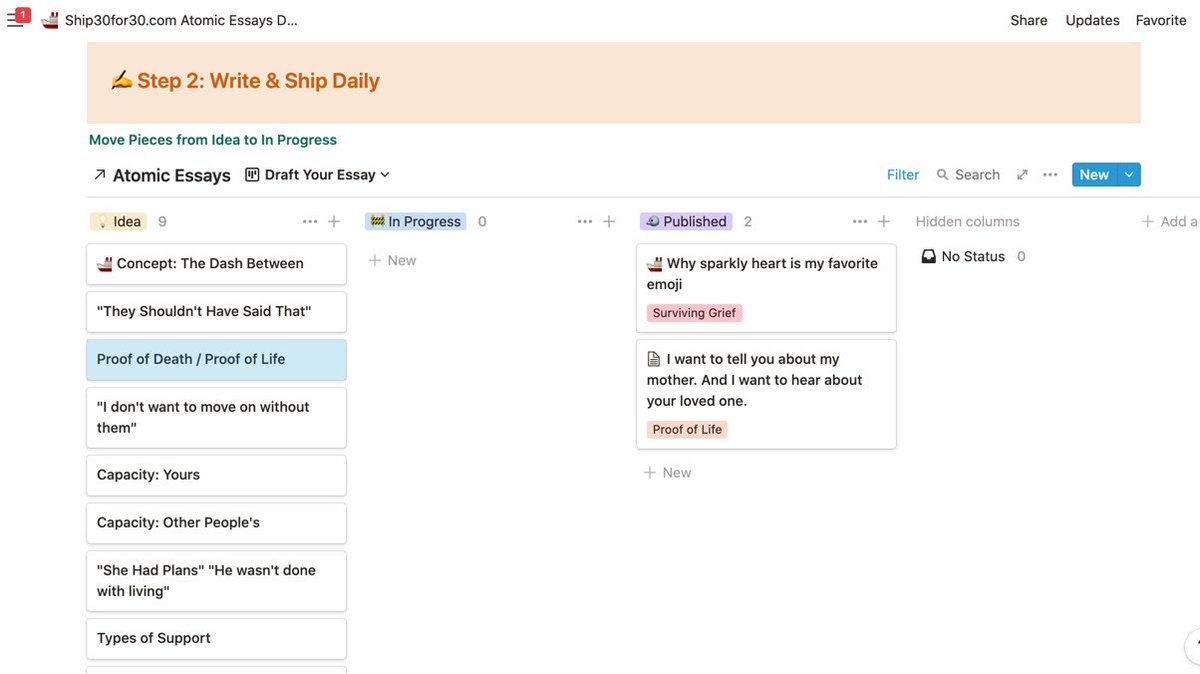Open Idea column three-dot menu

pyautogui.click(x=310, y=222)
